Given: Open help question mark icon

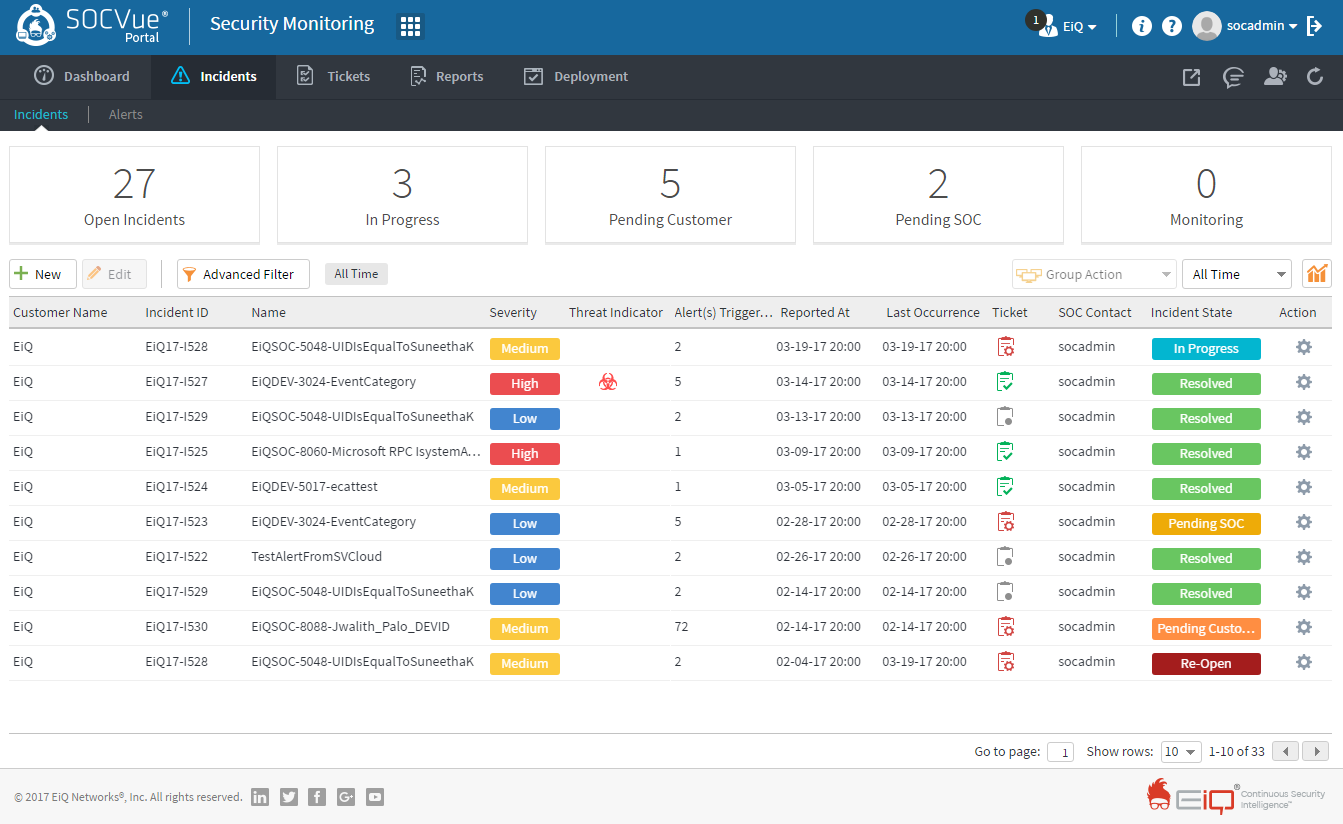Looking at the screenshot, I should click(1172, 27).
